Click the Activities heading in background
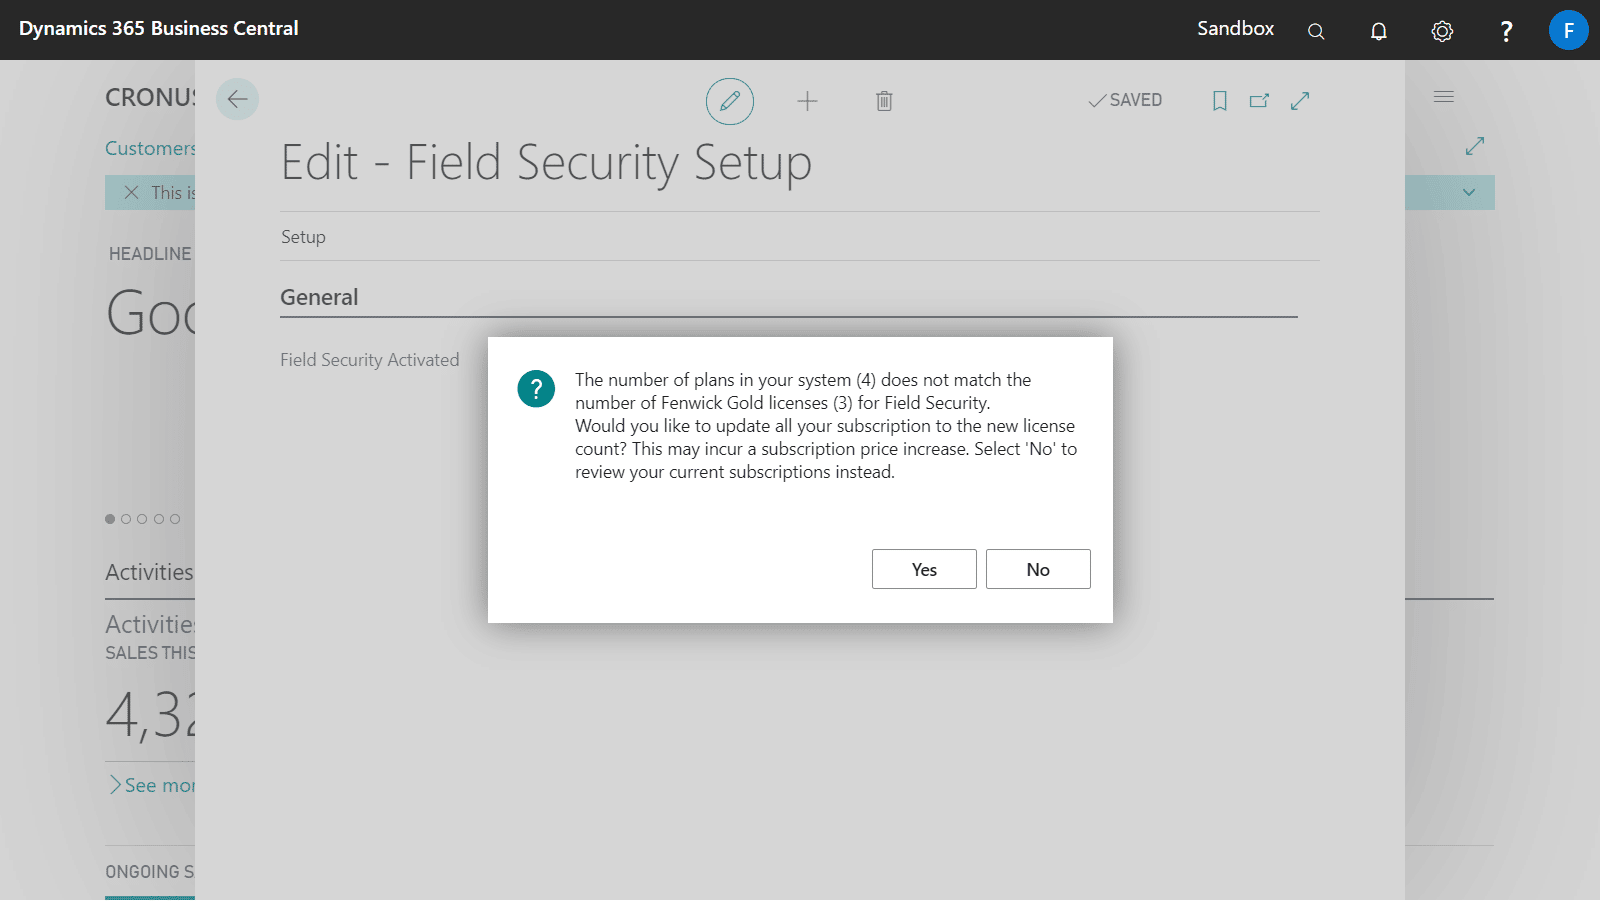Screen dimensions: 1600x901 click(x=149, y=572)
